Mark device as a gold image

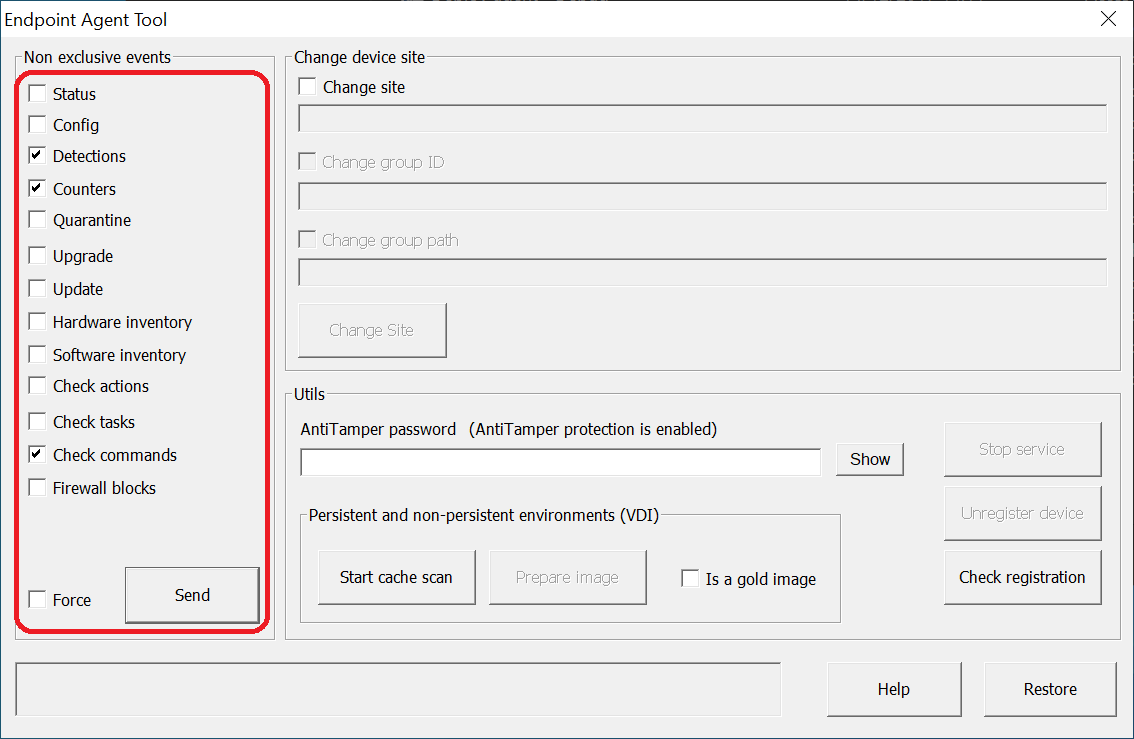tap(689, 577)
